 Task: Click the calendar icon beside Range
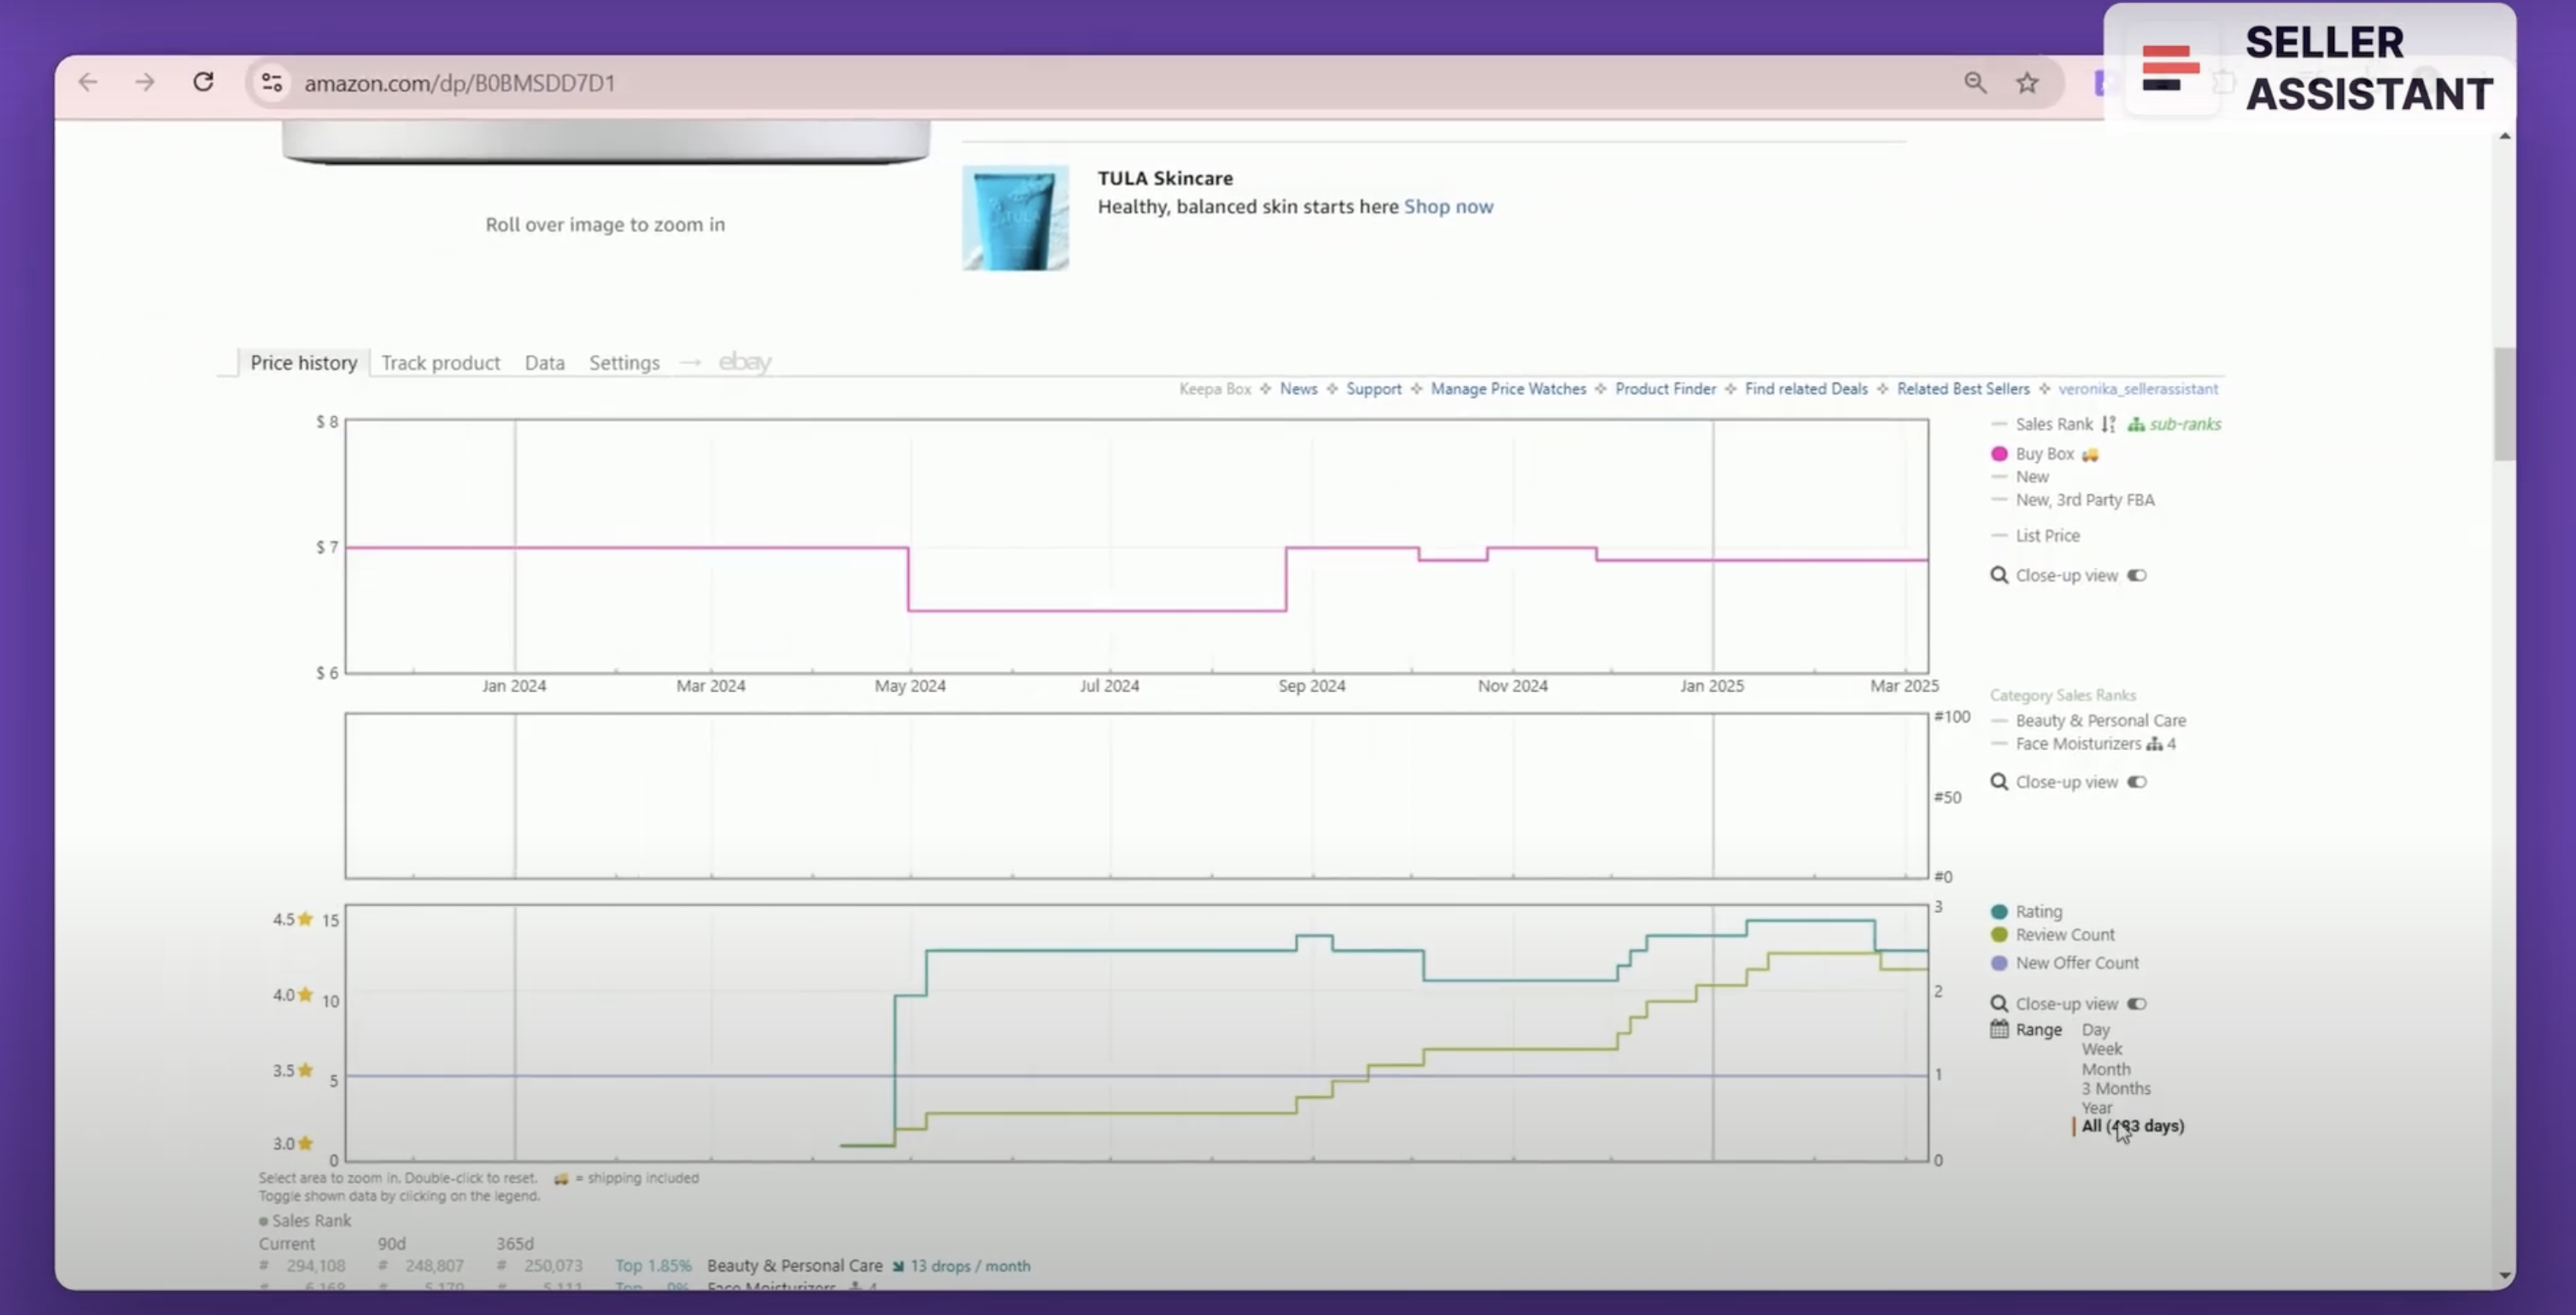pos(1999,1029)
